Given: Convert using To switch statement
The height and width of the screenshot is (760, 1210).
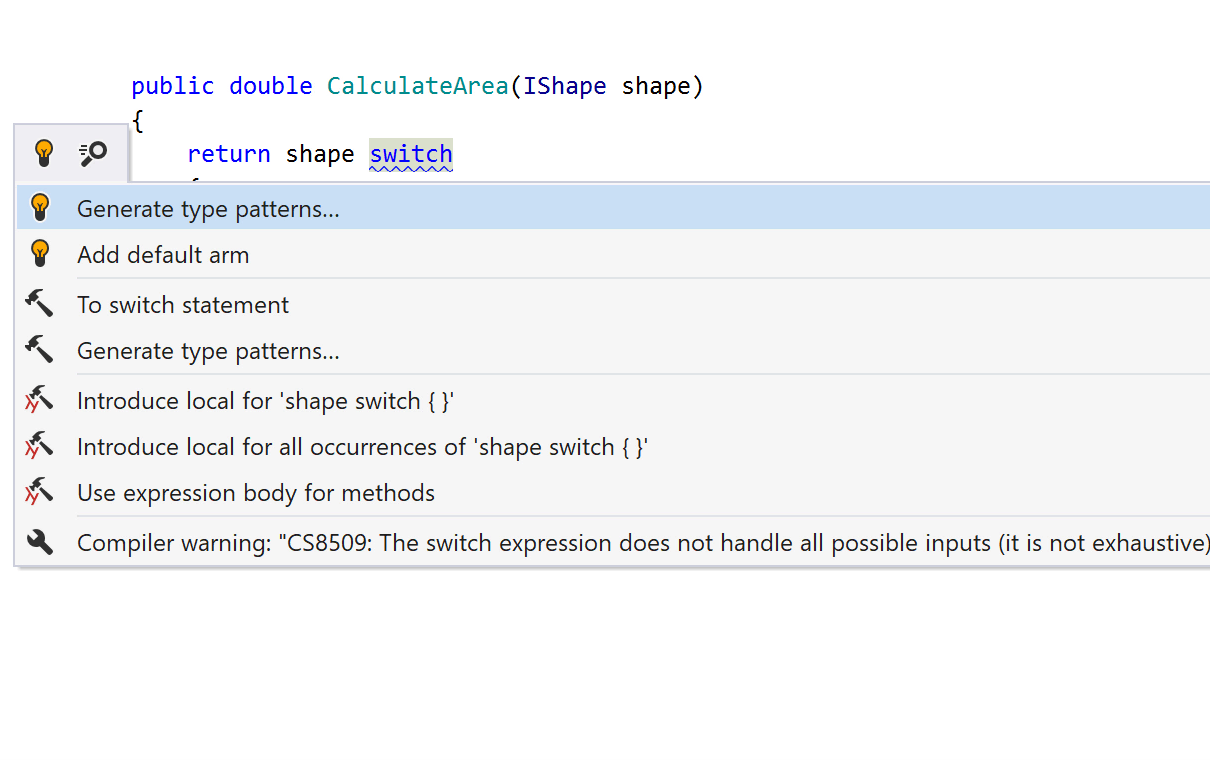Looking at the screenshot, I should 183,305.
